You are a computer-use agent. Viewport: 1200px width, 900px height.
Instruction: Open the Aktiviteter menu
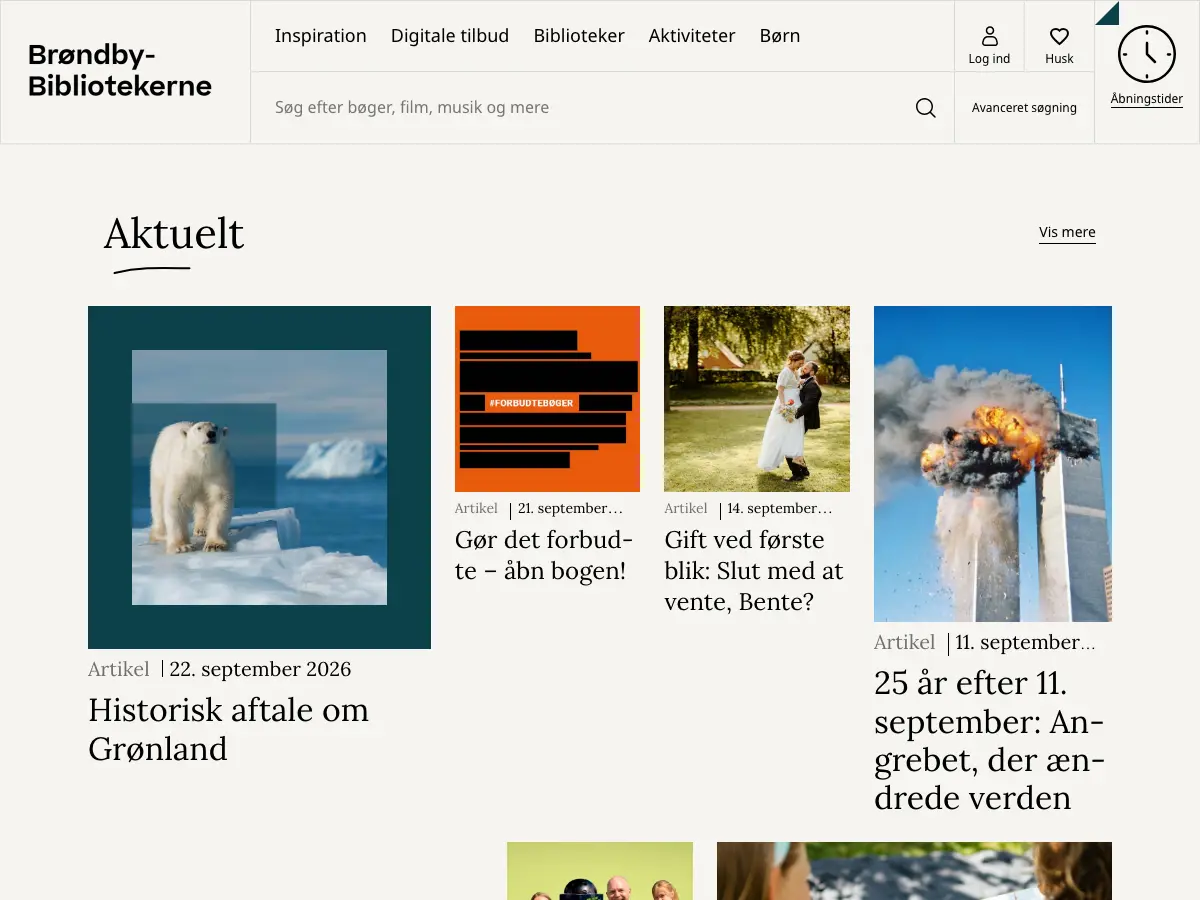692,36
